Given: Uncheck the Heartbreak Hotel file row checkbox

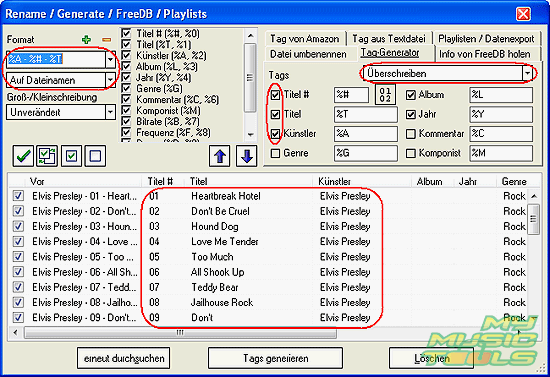Looking at the screenshot, I should pyautogui.click(x=18, y=196).
